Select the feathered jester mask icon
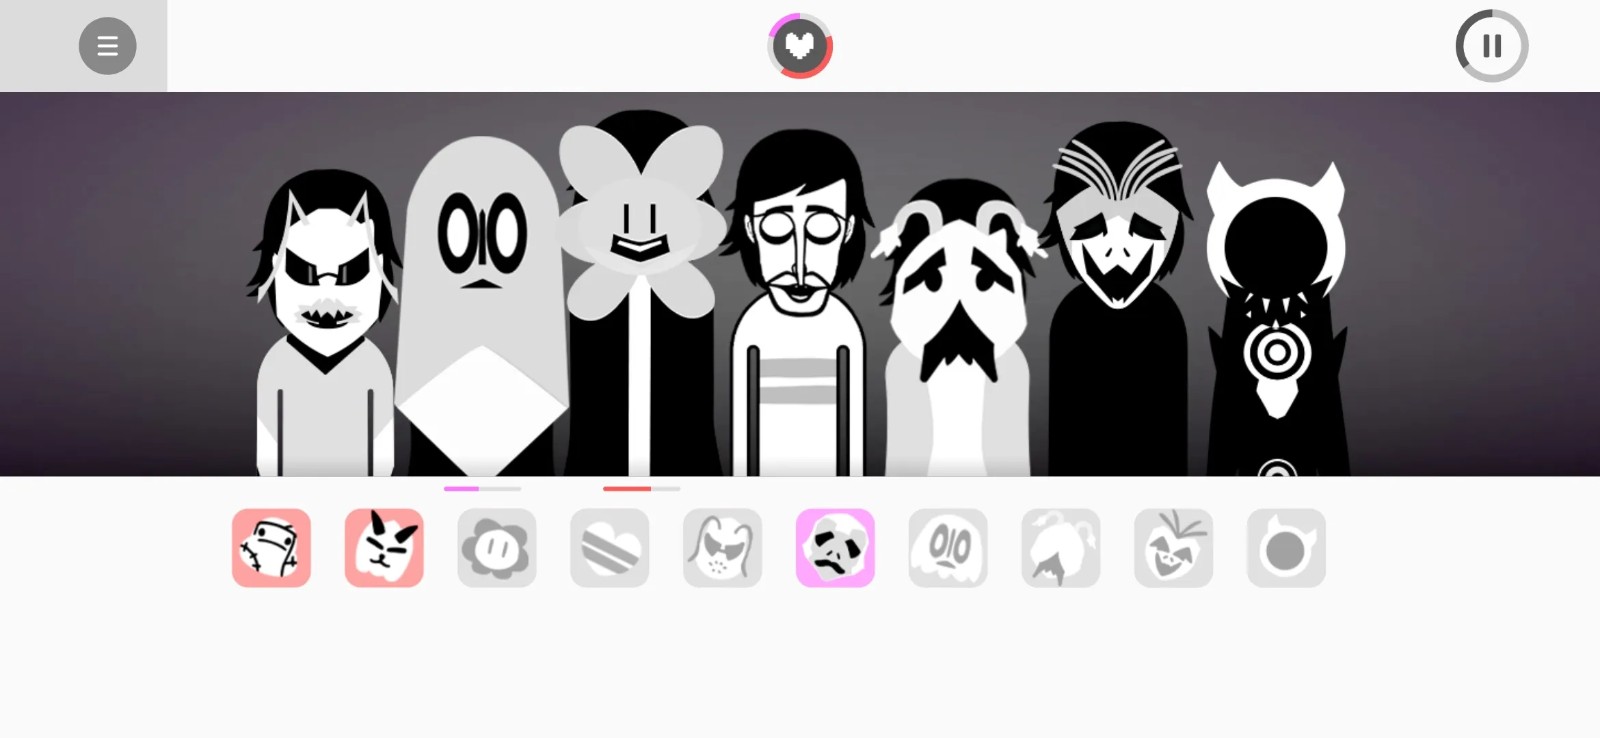 pos(1174,548)
